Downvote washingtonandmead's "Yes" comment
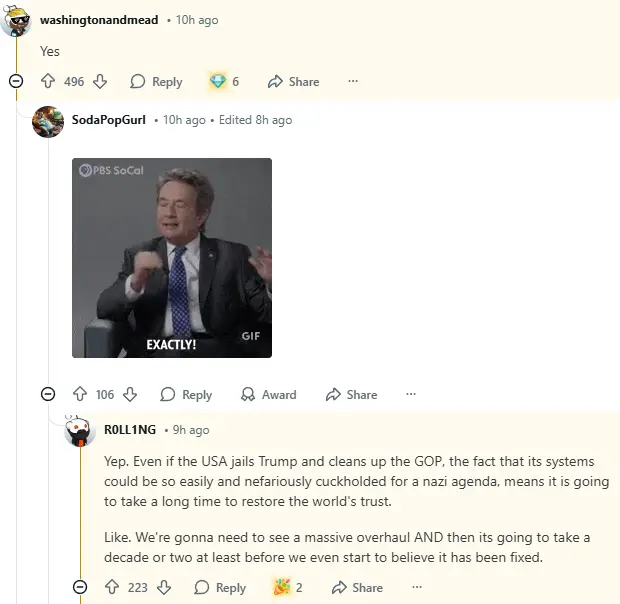Image resolution: width=620 pixels, height=604 pixels. pos(100,82)
